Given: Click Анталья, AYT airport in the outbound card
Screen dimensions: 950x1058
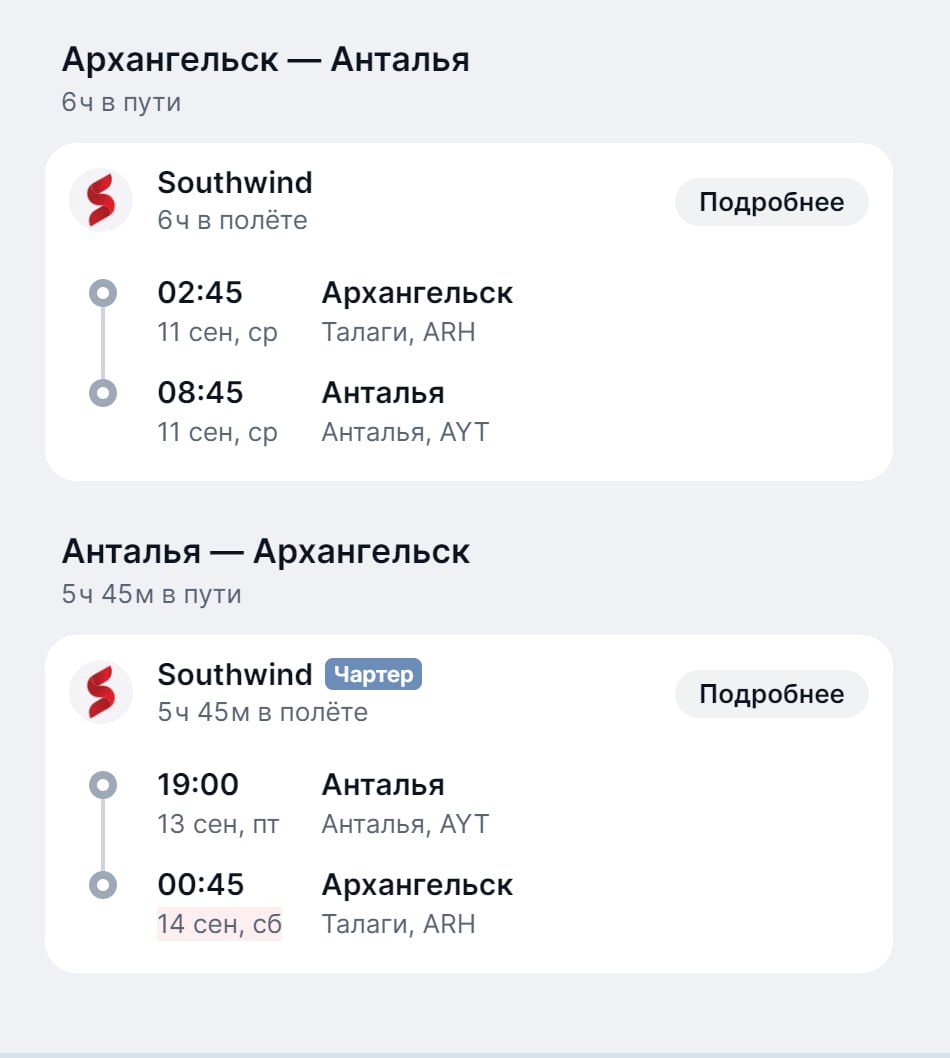Looking at the screenshot, I should pyautogui.click(x=405, y=433).
